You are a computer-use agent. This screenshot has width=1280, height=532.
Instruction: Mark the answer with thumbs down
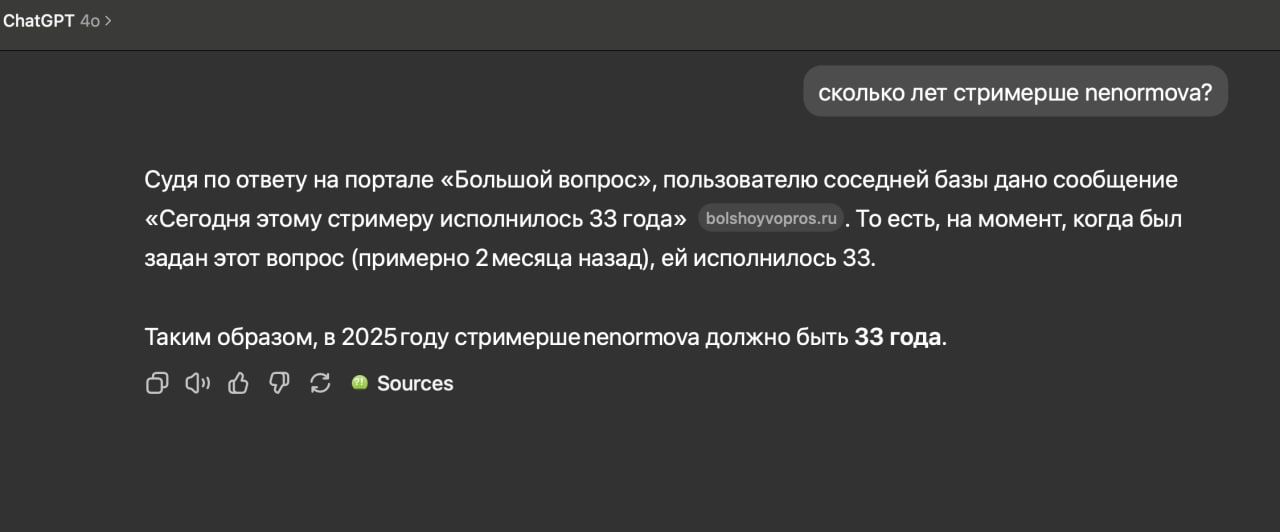[280, 383]
